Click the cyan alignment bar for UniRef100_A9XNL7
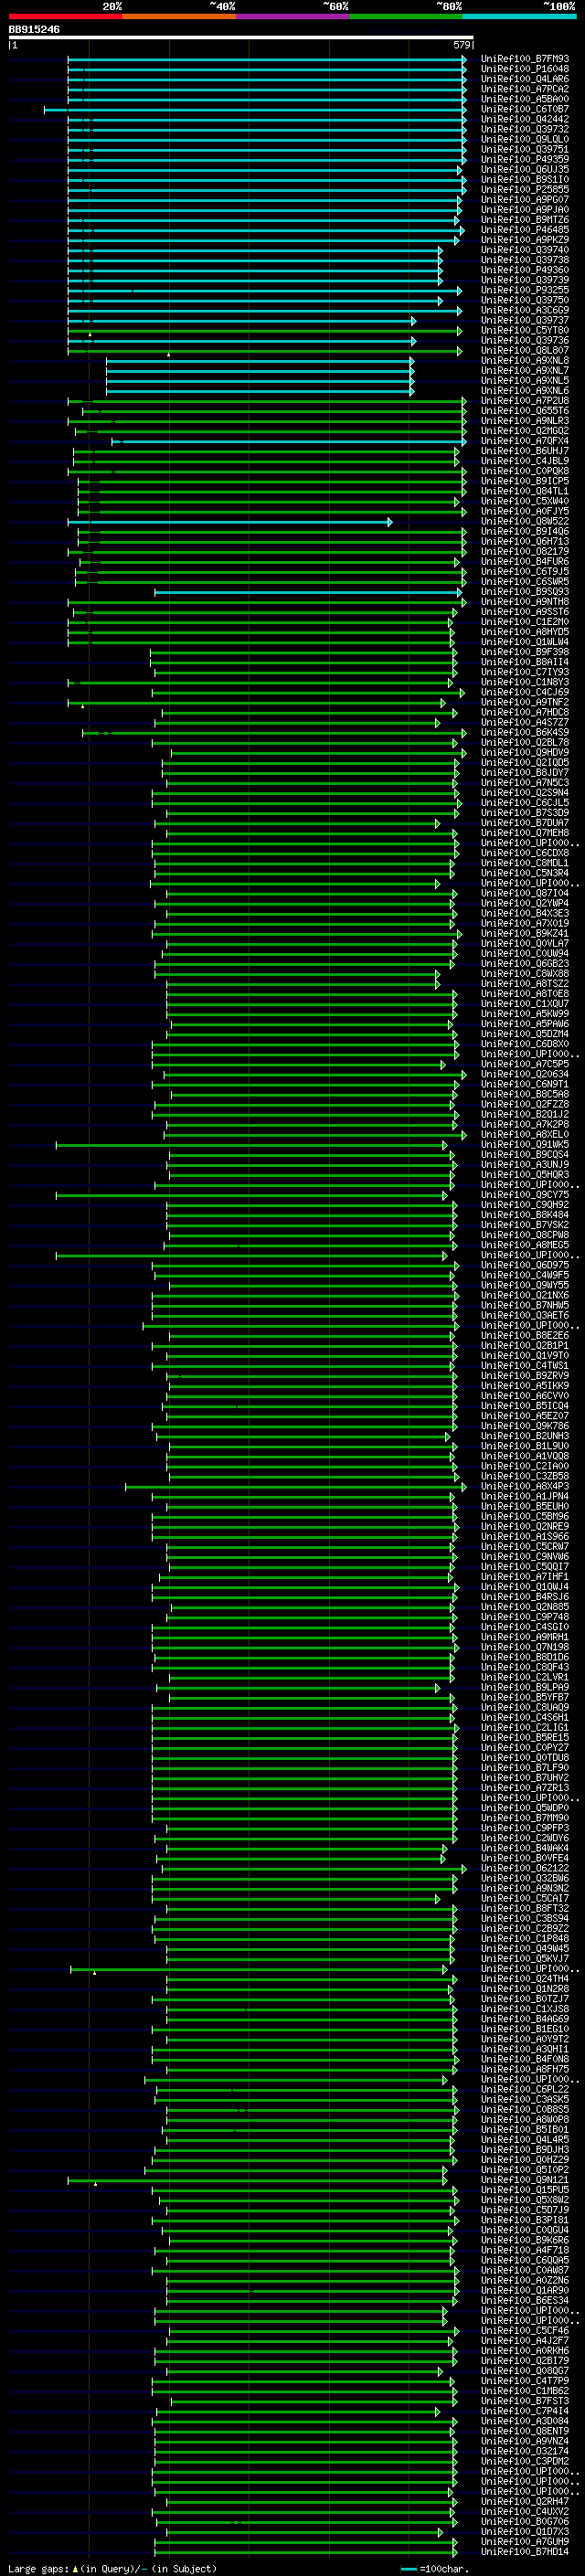This screenshot has height=2576, width=585. click(260, 371)
